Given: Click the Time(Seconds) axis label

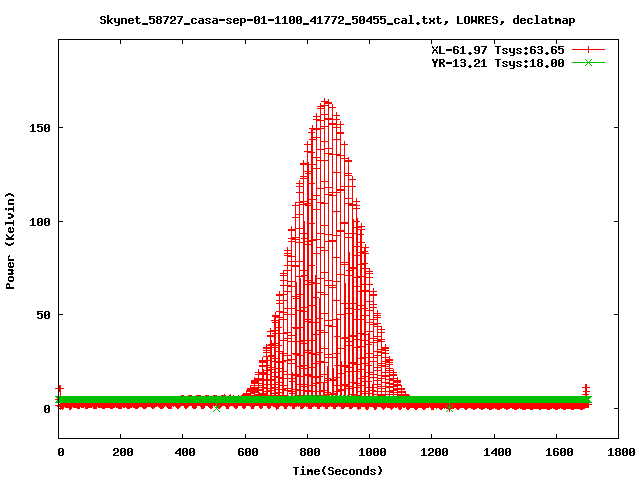Looking at the screenshot, I should [338, 471].
